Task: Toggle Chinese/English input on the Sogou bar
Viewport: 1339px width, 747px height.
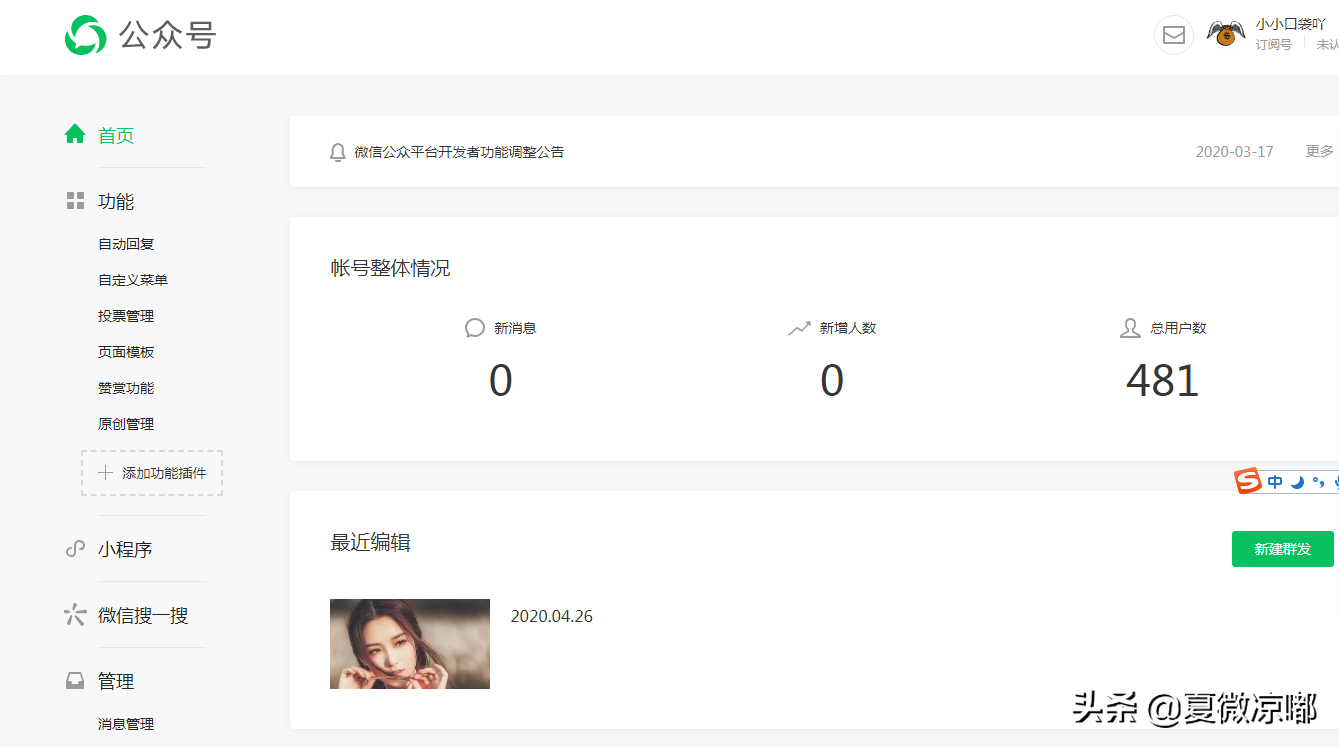Action: point(1275,481)
